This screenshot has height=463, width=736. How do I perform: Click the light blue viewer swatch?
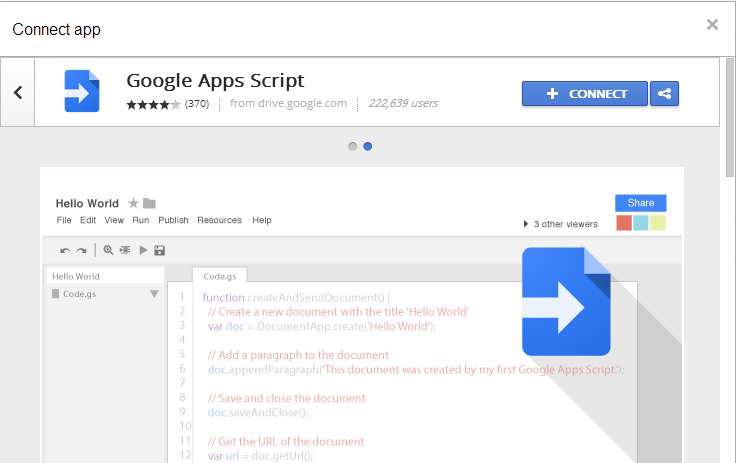[x=641, y=223]
